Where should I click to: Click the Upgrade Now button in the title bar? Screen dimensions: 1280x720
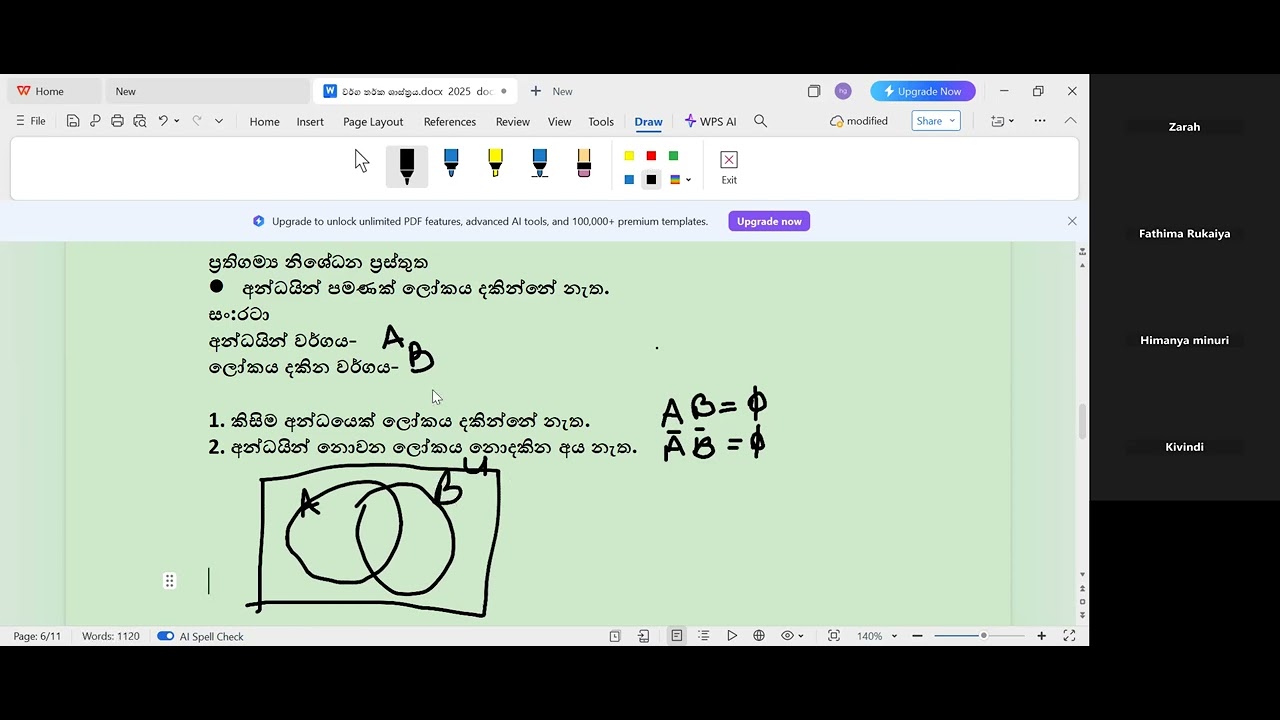[x=923, y=91]
